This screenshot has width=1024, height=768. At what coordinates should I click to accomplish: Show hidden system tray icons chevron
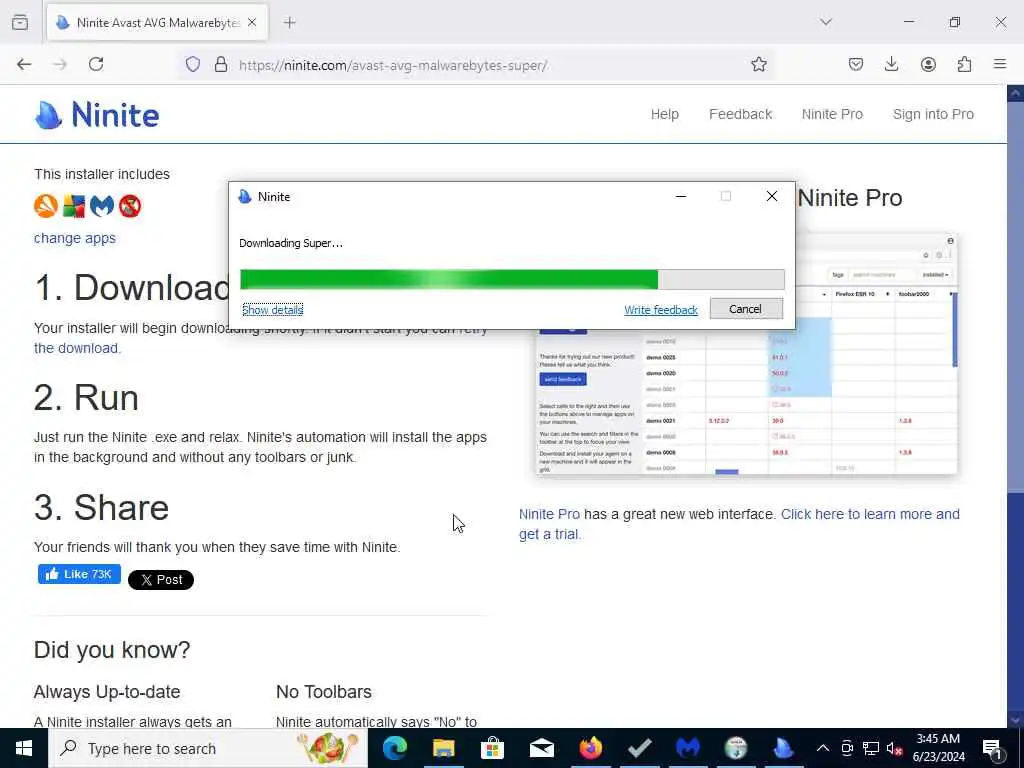(823, 748)
